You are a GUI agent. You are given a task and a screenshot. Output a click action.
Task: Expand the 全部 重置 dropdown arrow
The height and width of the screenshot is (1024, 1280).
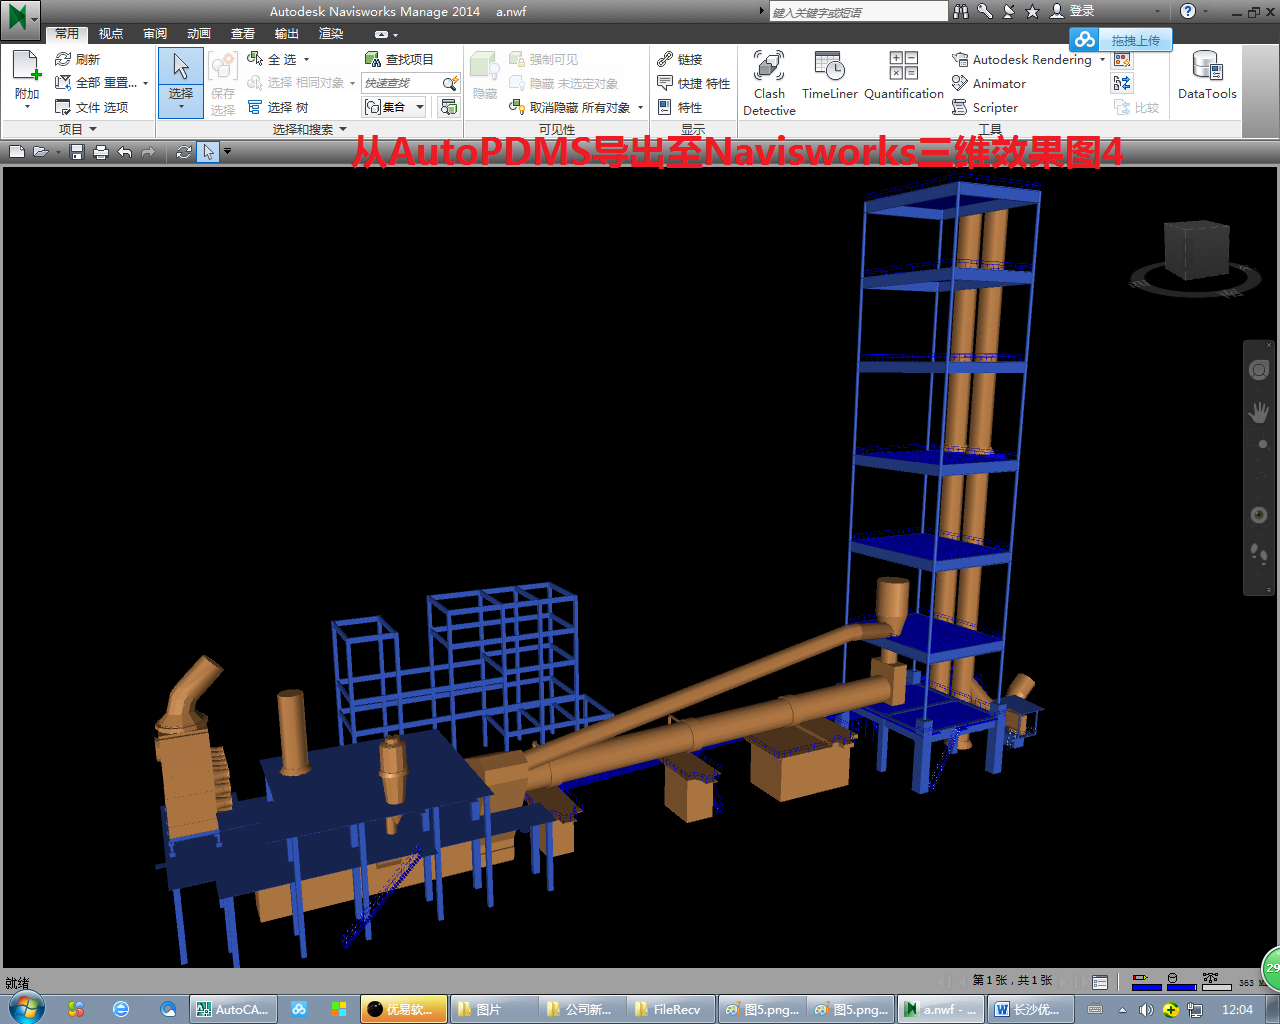coord(146,83)
